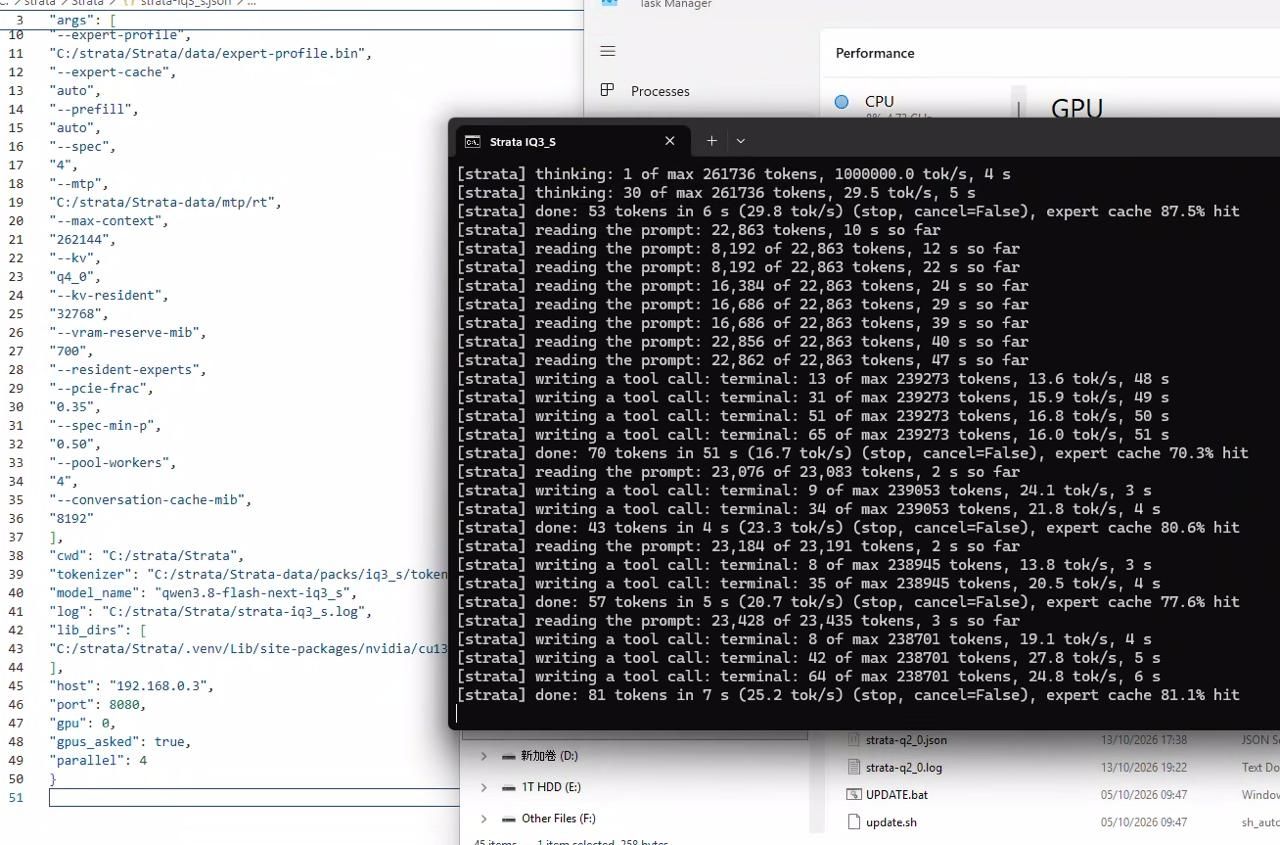1280x845 pixels.
Task: Click the "port": 8080 line in editor
Action: (x=98, y=704)
